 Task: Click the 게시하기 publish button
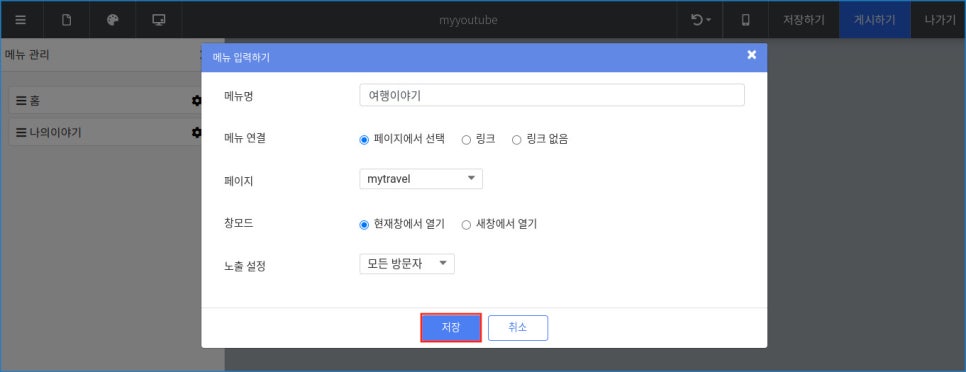[x=874, y=20]
